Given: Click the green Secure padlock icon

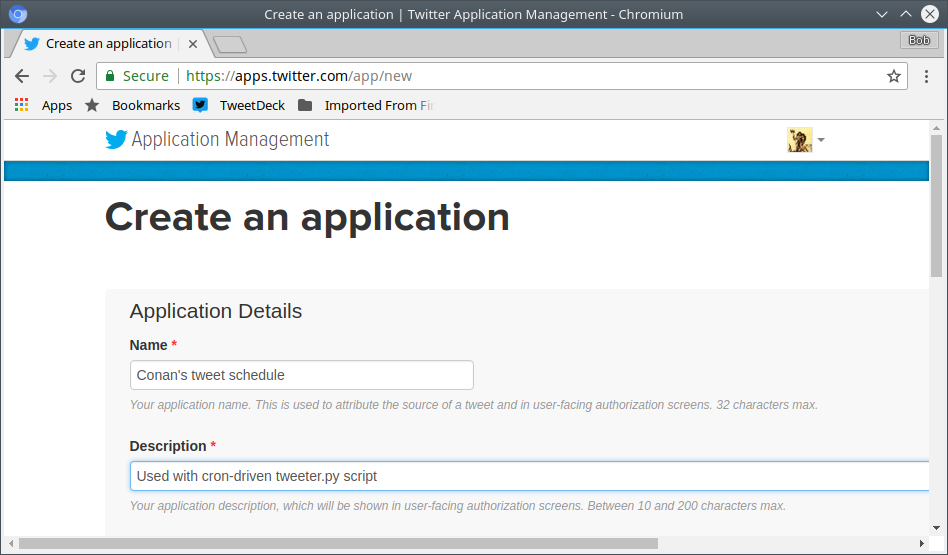Looking at the screenshot, I should (110, 76).
